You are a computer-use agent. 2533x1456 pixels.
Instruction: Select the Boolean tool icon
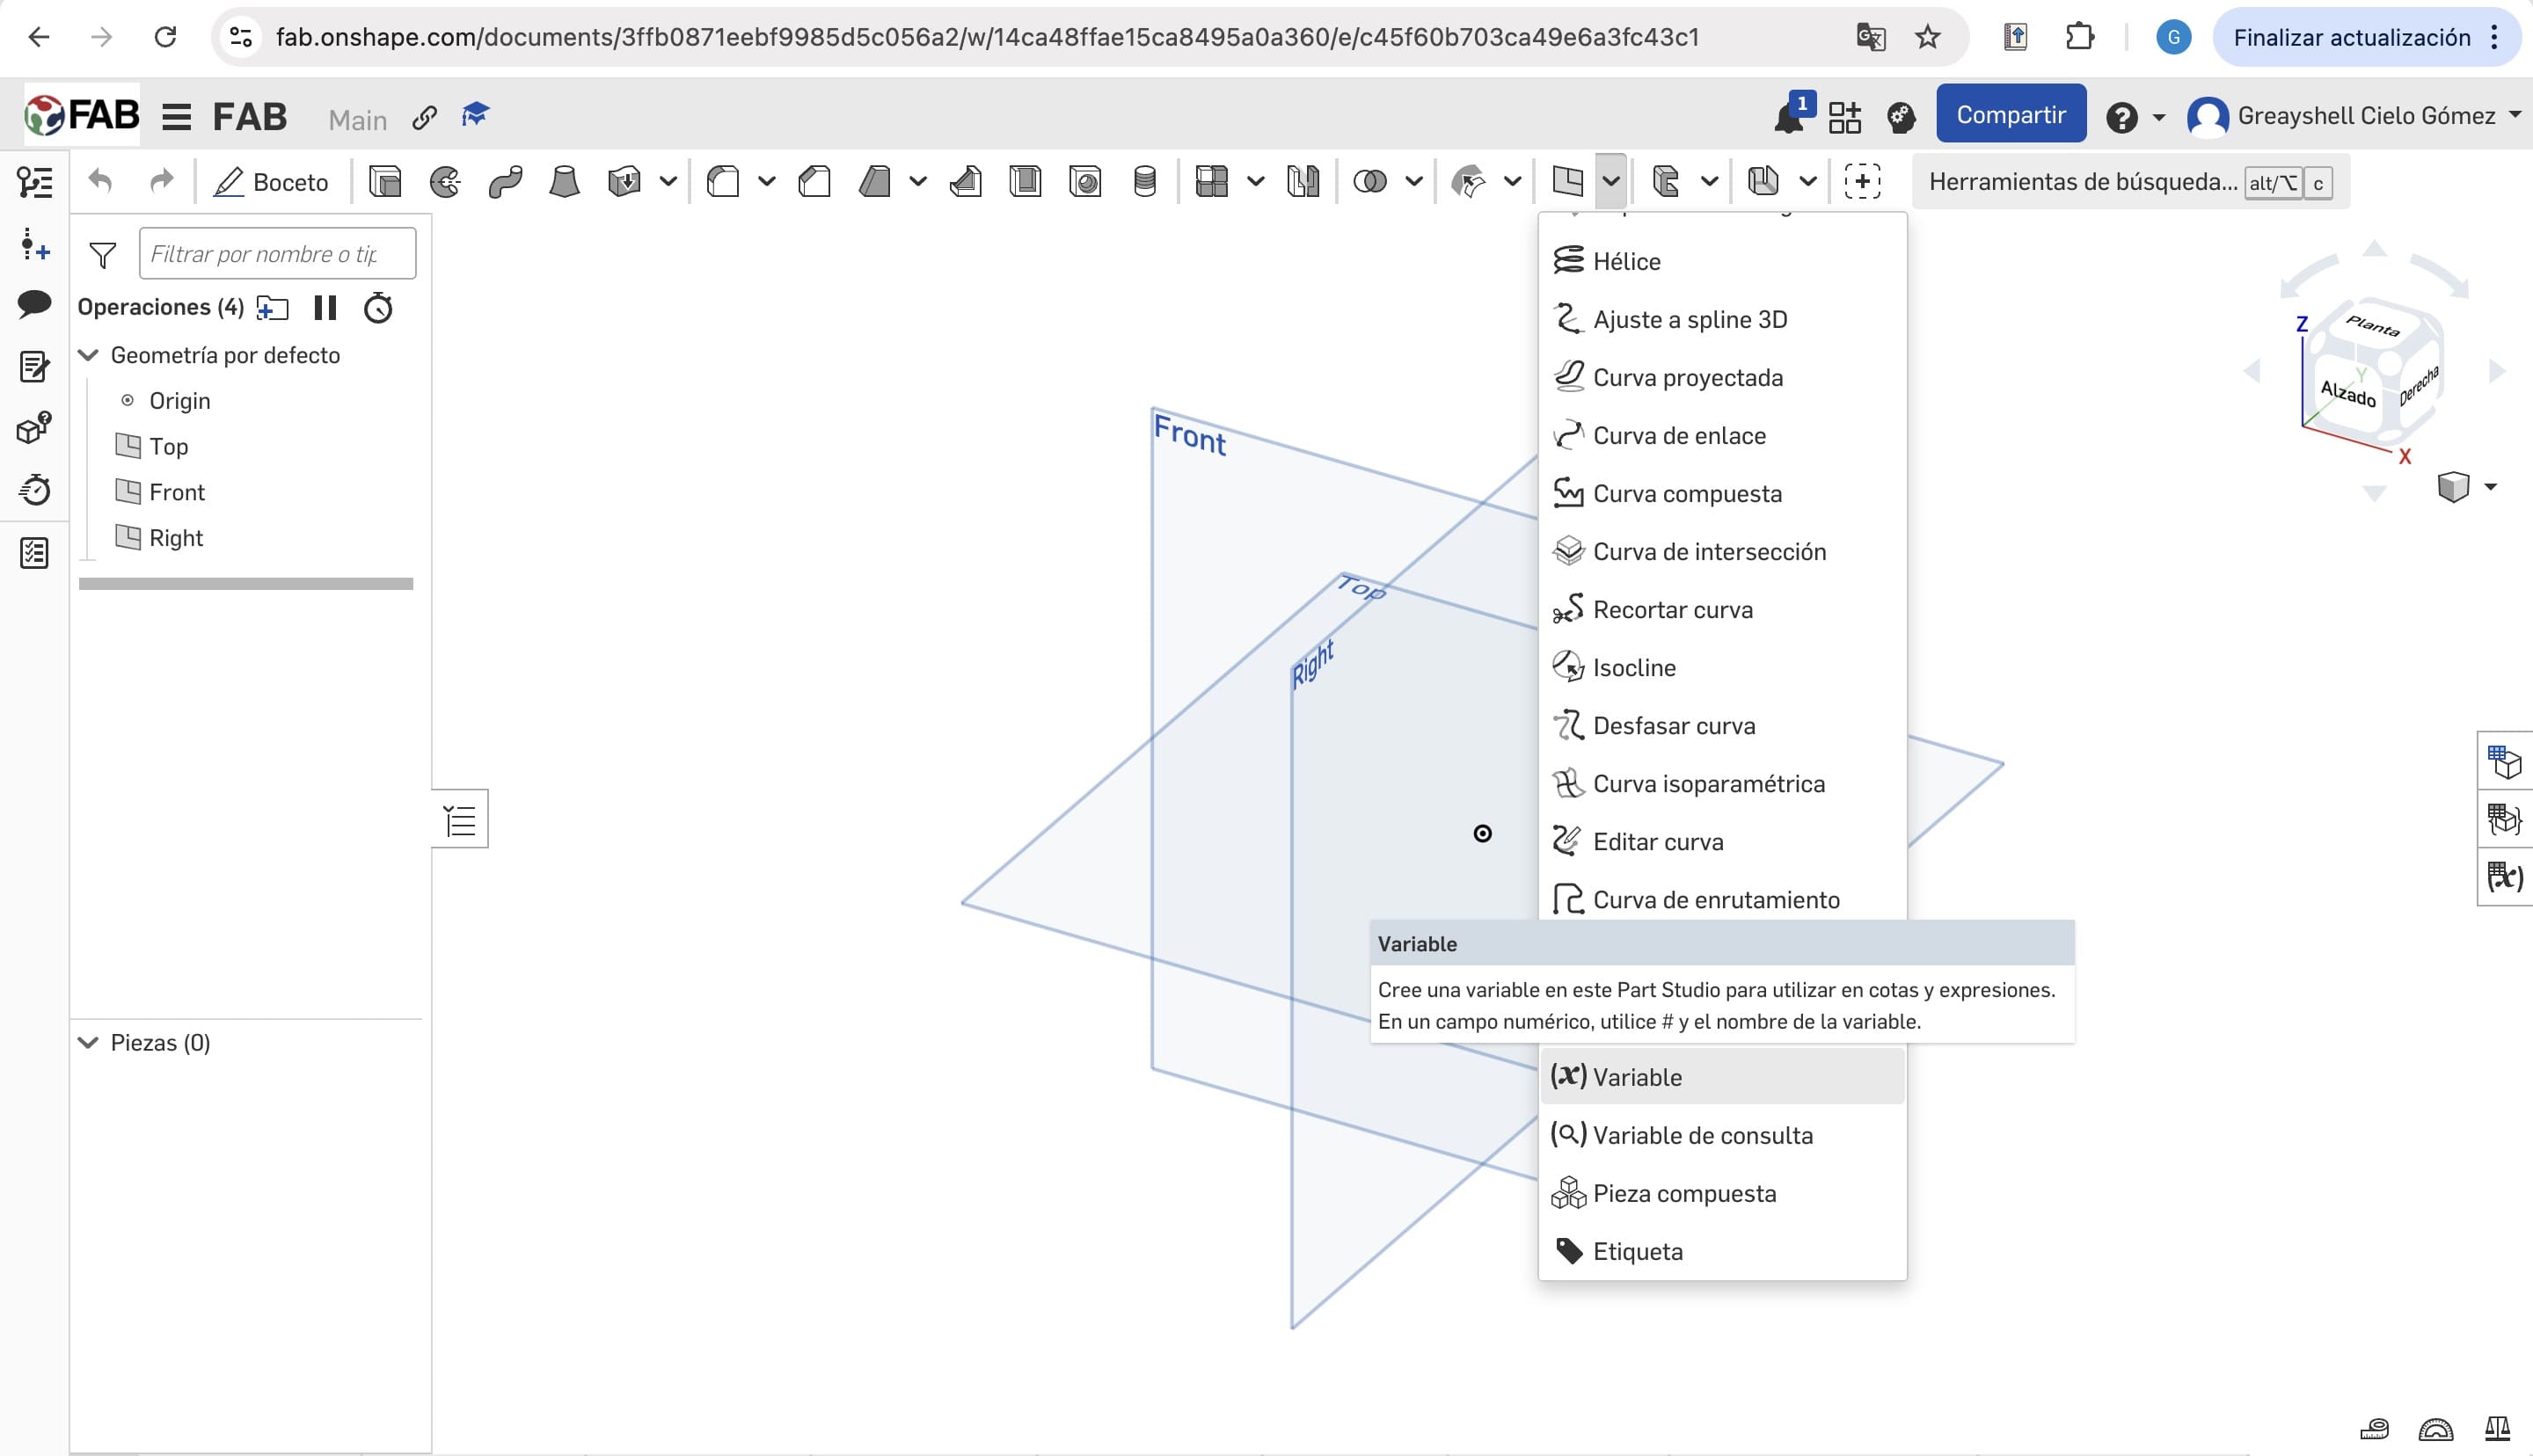coord(1370,181)
